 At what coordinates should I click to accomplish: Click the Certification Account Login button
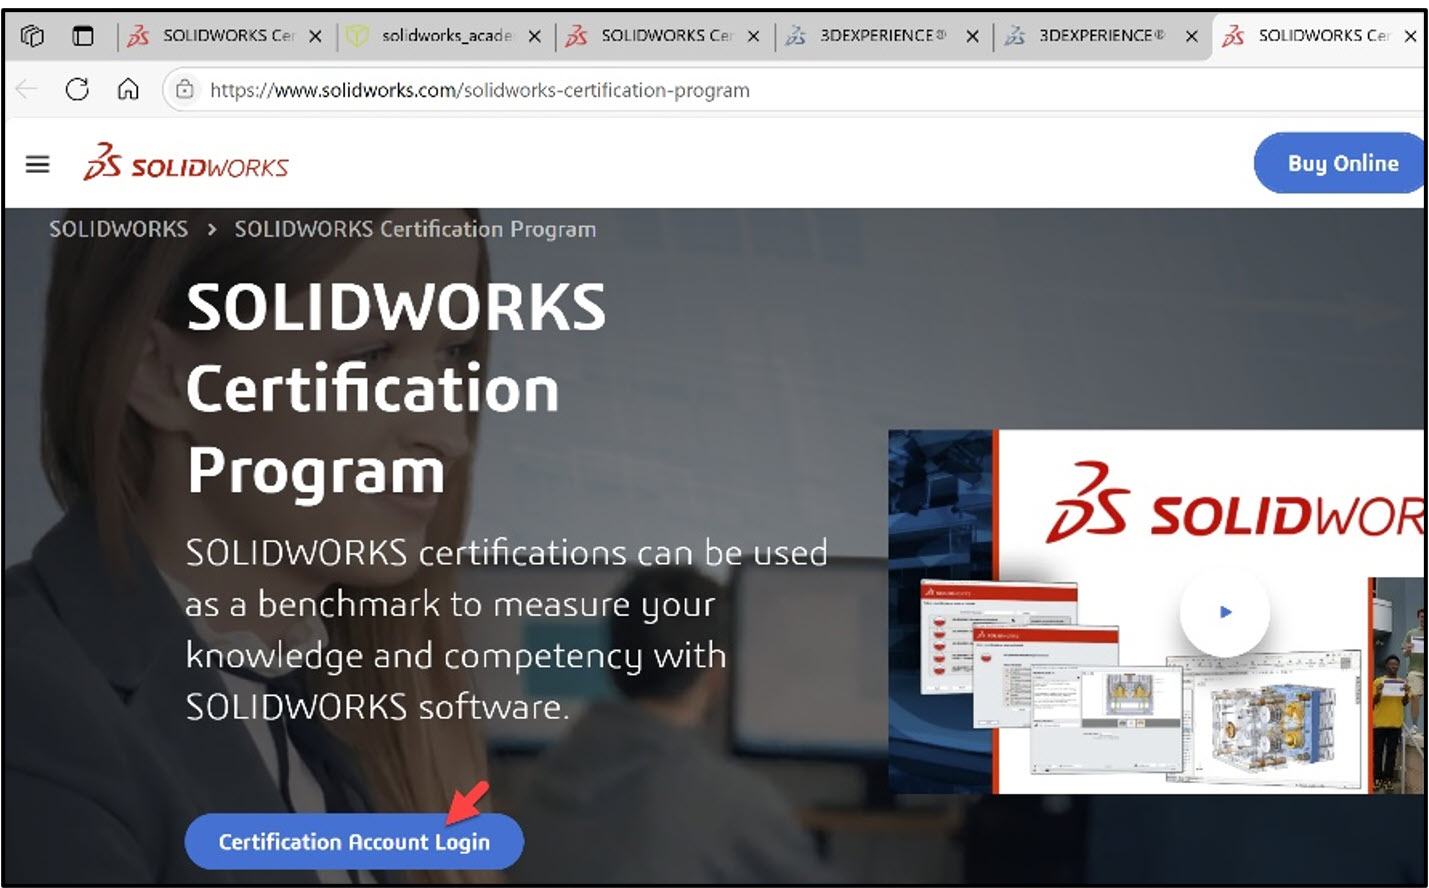[x=354, y=842]
